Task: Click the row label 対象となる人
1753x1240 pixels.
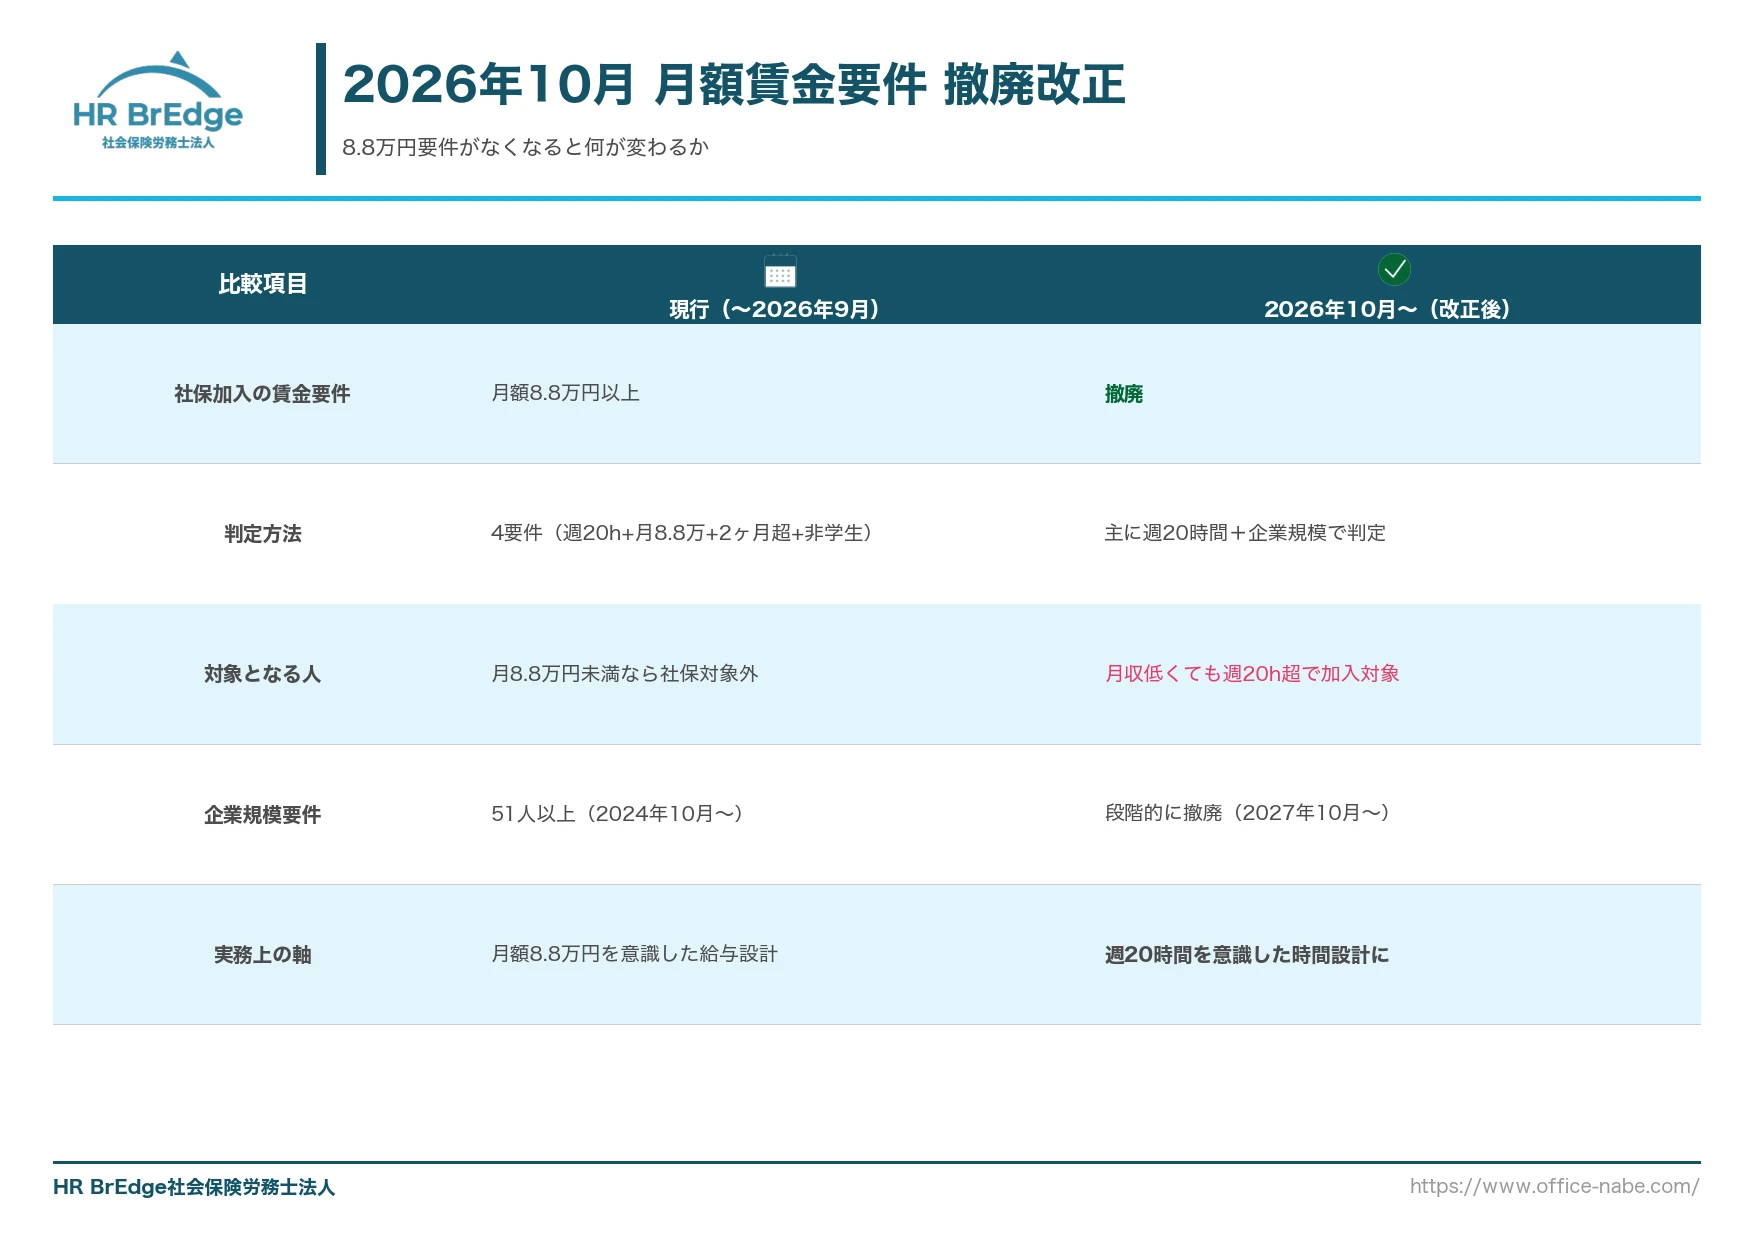Action: 262,674
